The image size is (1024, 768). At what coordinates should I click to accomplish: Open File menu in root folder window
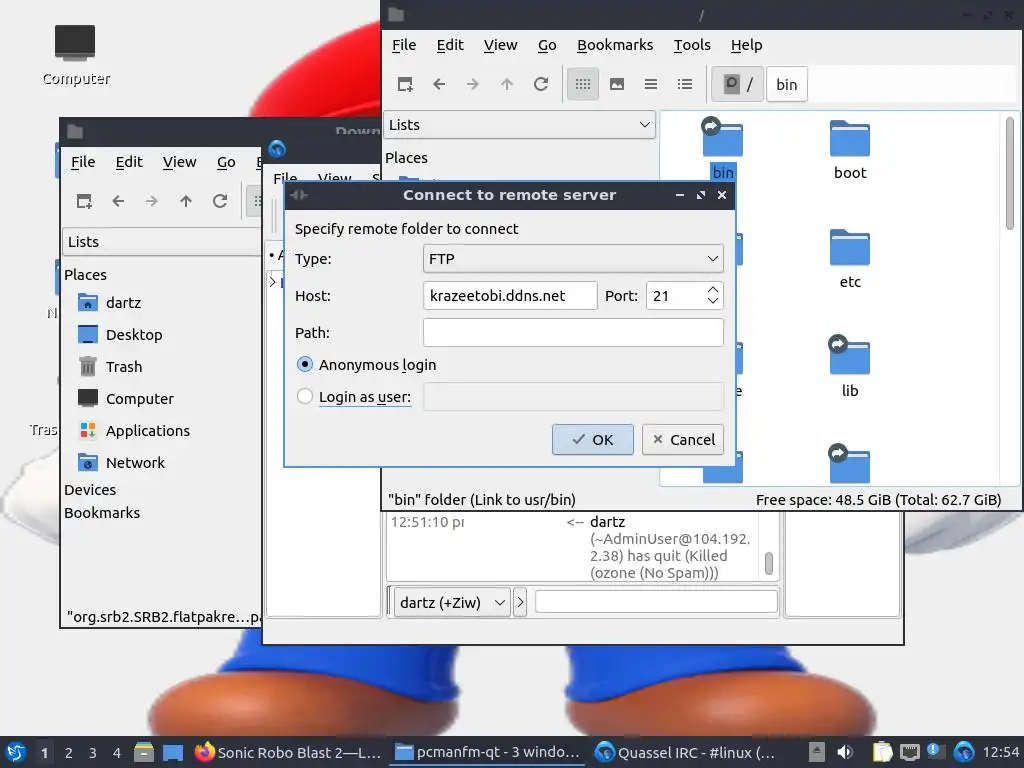click(404, 45)
